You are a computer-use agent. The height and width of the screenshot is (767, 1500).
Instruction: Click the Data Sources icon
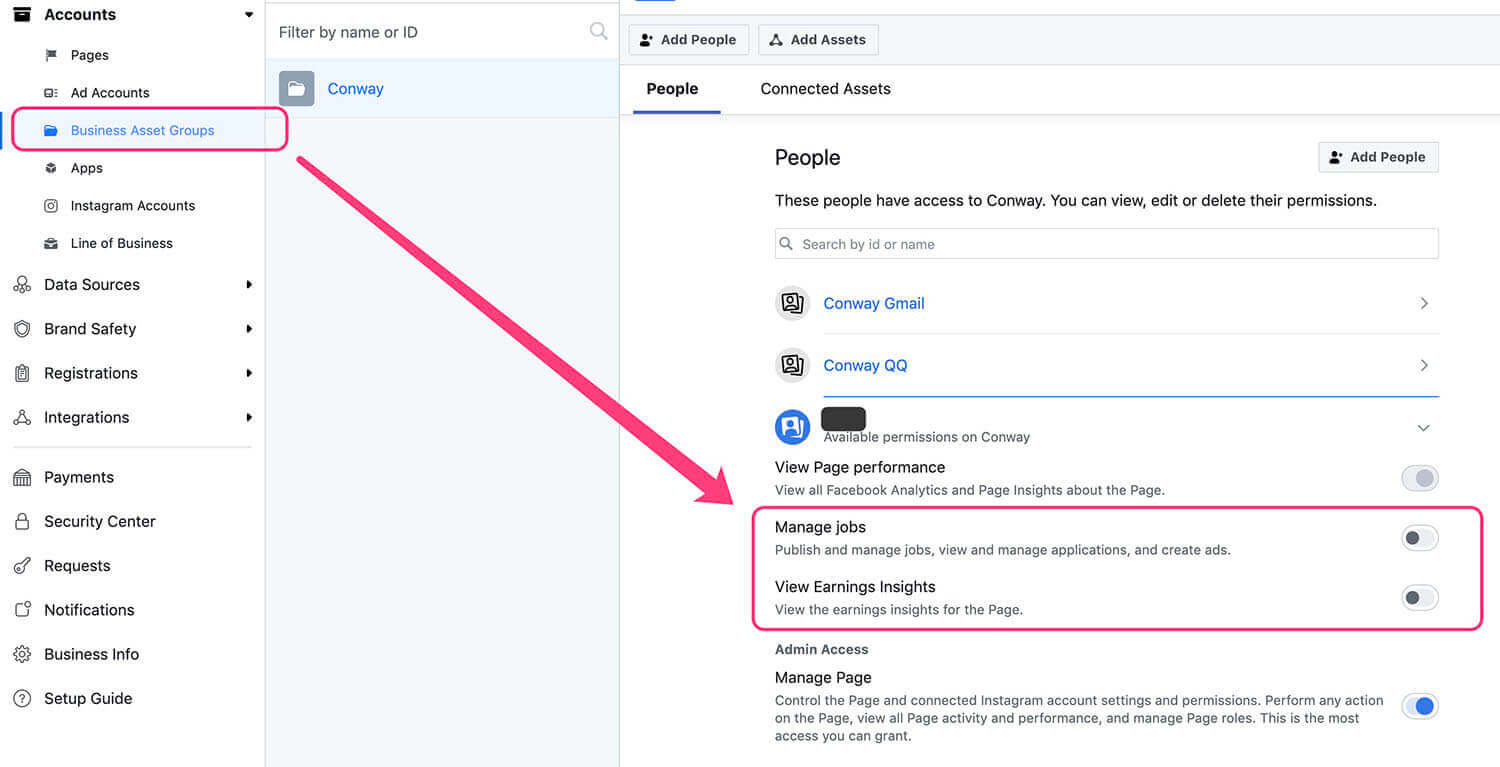(22, 285)
